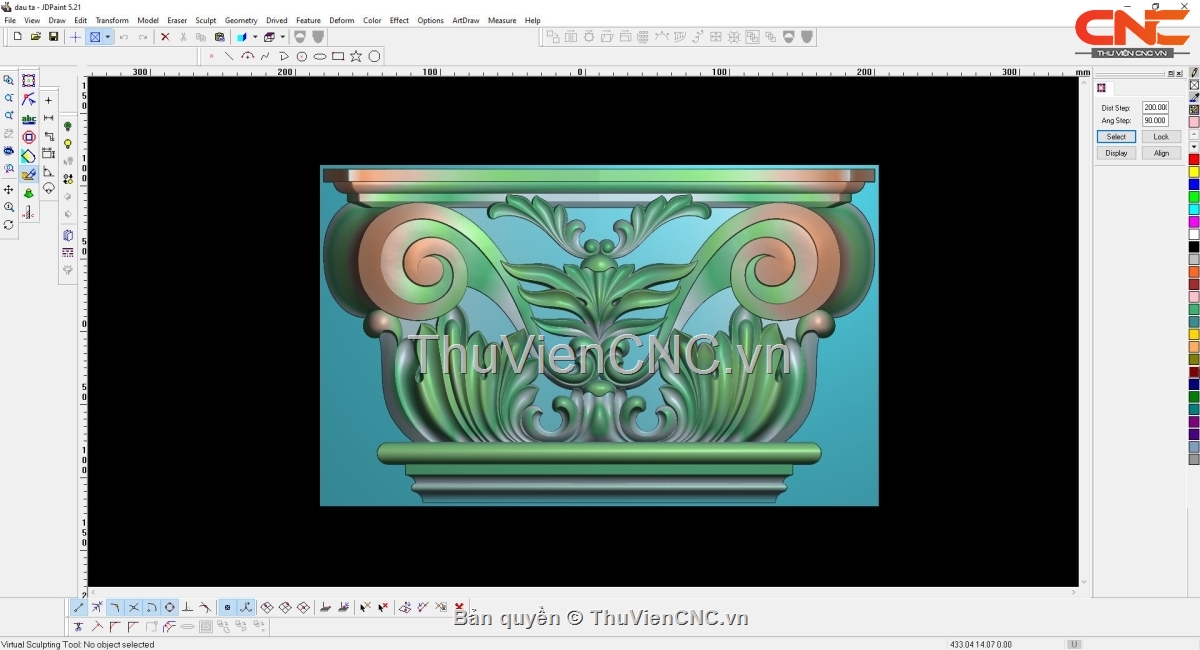Image resolution: width=1200 pixels, height=650 pixels.
Task: Click the Select button in right panel
Action: [x=1116, y=137]
